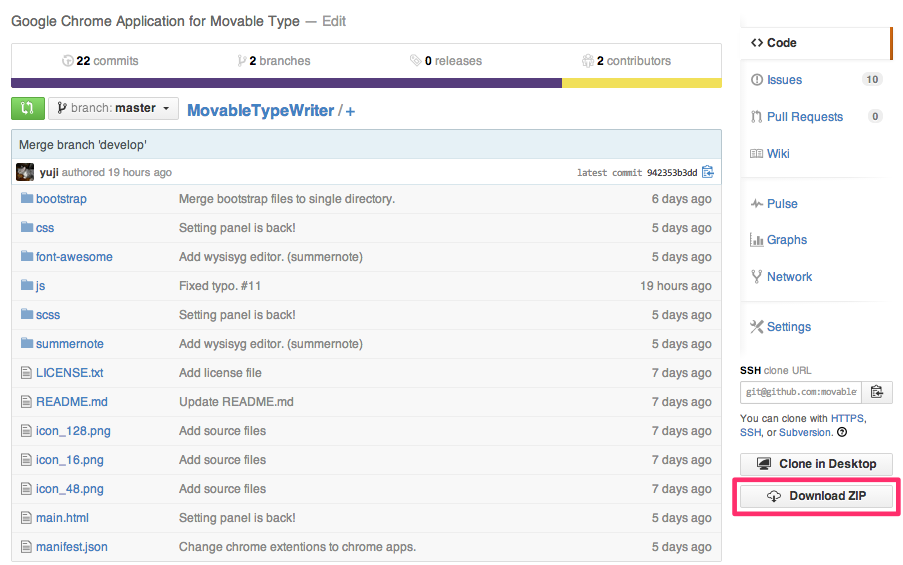Open icon_128.png file

pyautogui.click(x=73, y=431)
